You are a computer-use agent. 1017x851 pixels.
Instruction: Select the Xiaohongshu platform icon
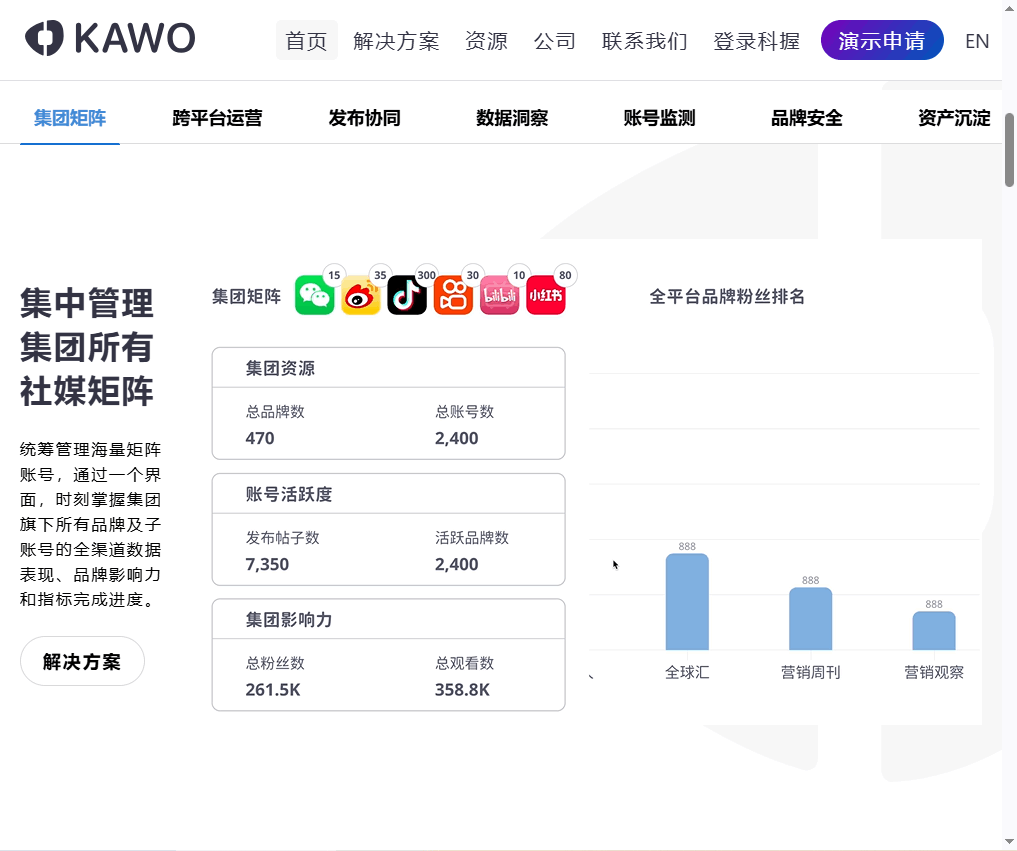pos(545,295)
